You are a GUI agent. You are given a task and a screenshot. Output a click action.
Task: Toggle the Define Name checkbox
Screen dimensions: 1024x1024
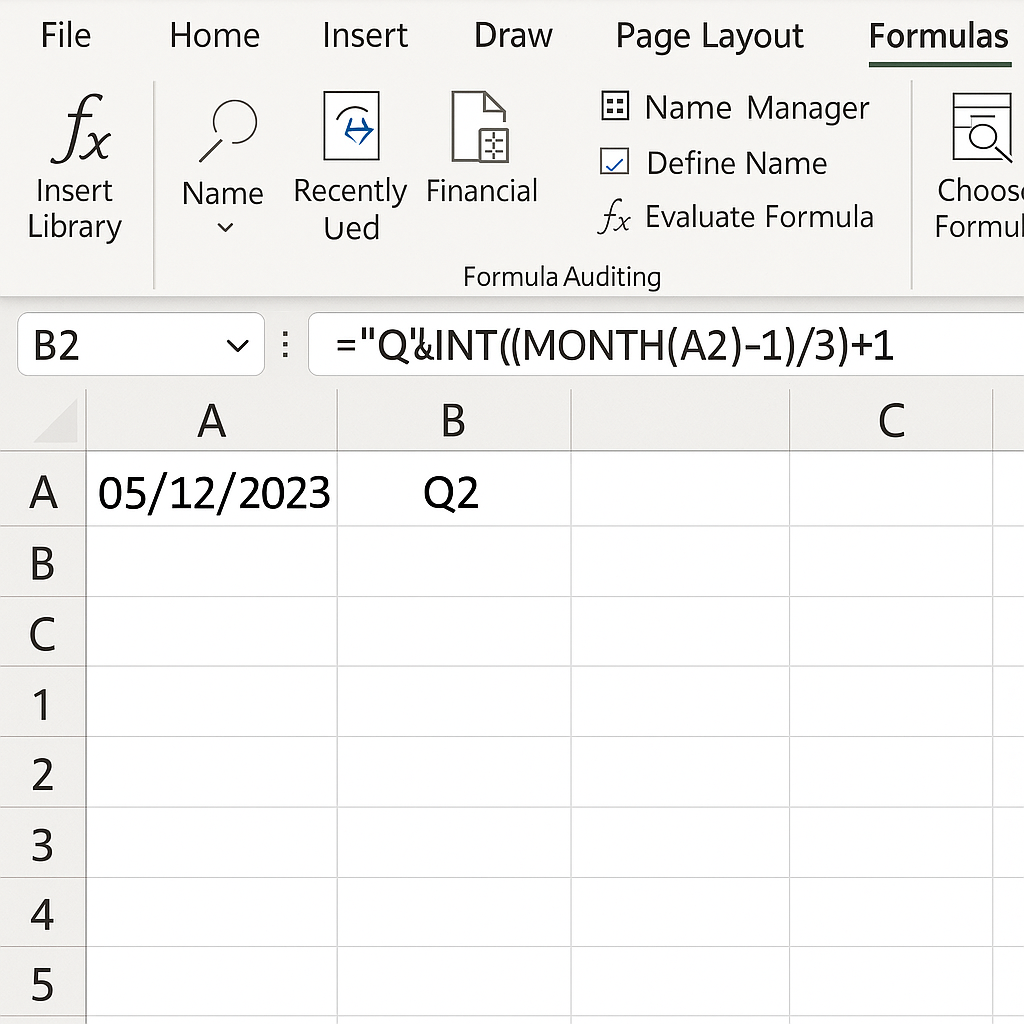click(614, 162)
